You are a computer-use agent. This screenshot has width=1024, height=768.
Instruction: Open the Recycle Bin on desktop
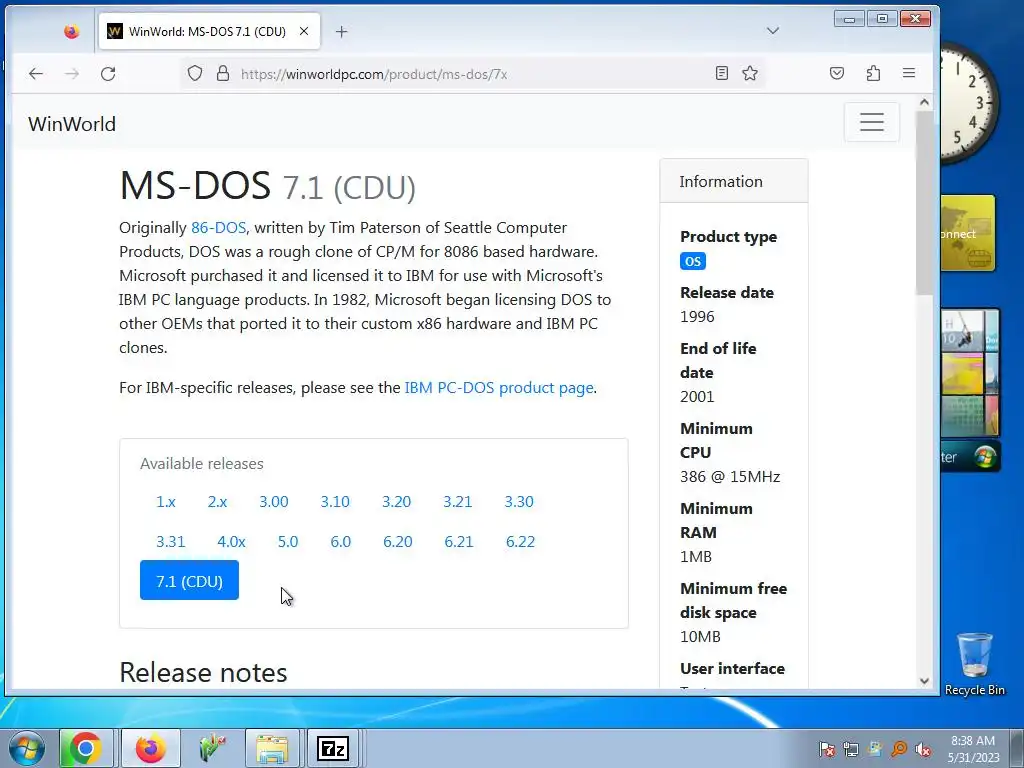point(974,663)
